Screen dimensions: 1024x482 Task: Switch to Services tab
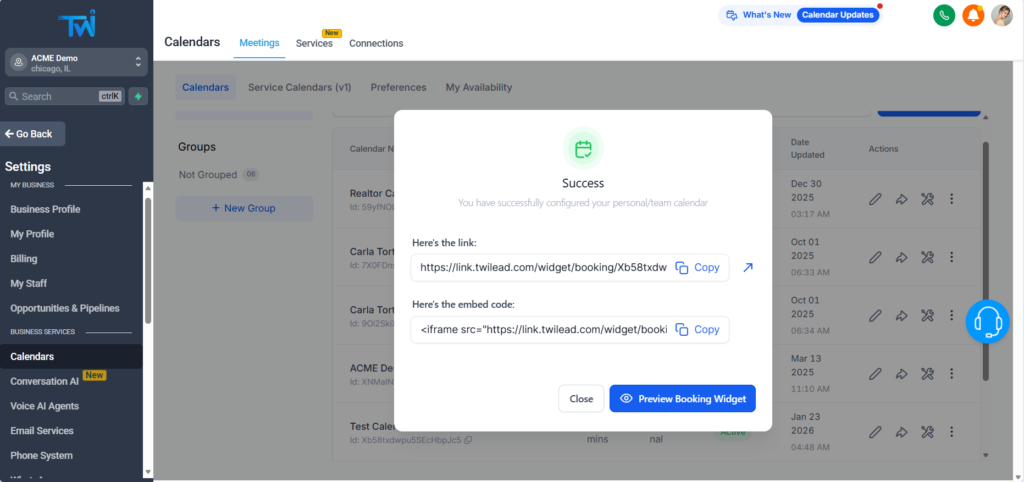[x=314, y=44]
